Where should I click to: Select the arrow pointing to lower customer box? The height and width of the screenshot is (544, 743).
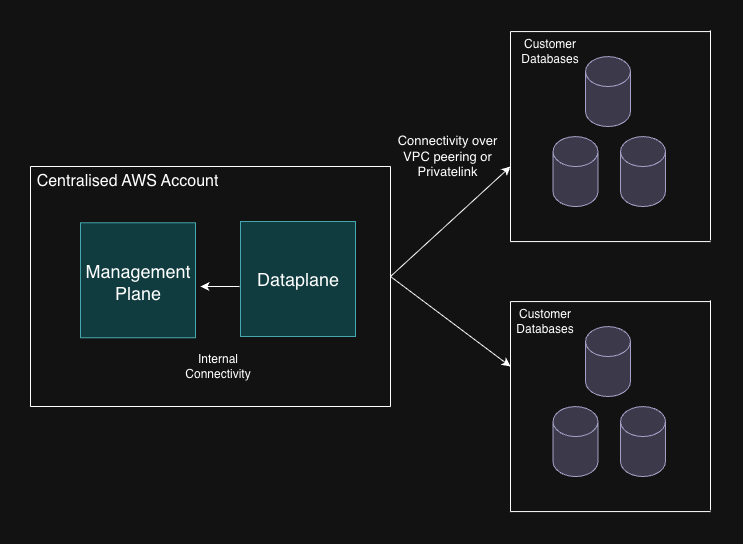coord(450,321)
